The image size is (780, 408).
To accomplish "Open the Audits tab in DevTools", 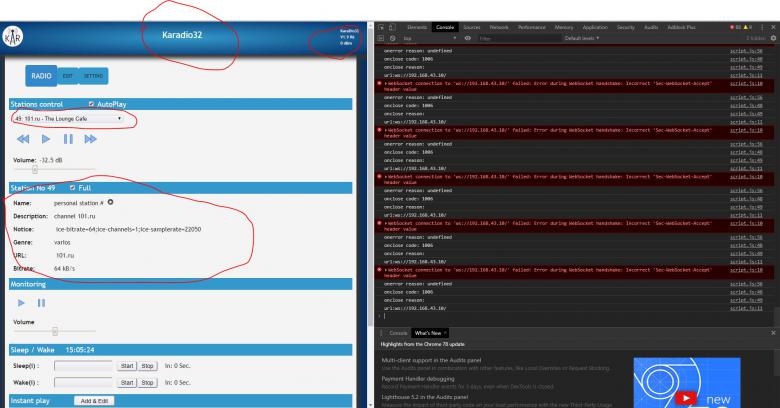I will pyautogui.click(x=651, y=27).
